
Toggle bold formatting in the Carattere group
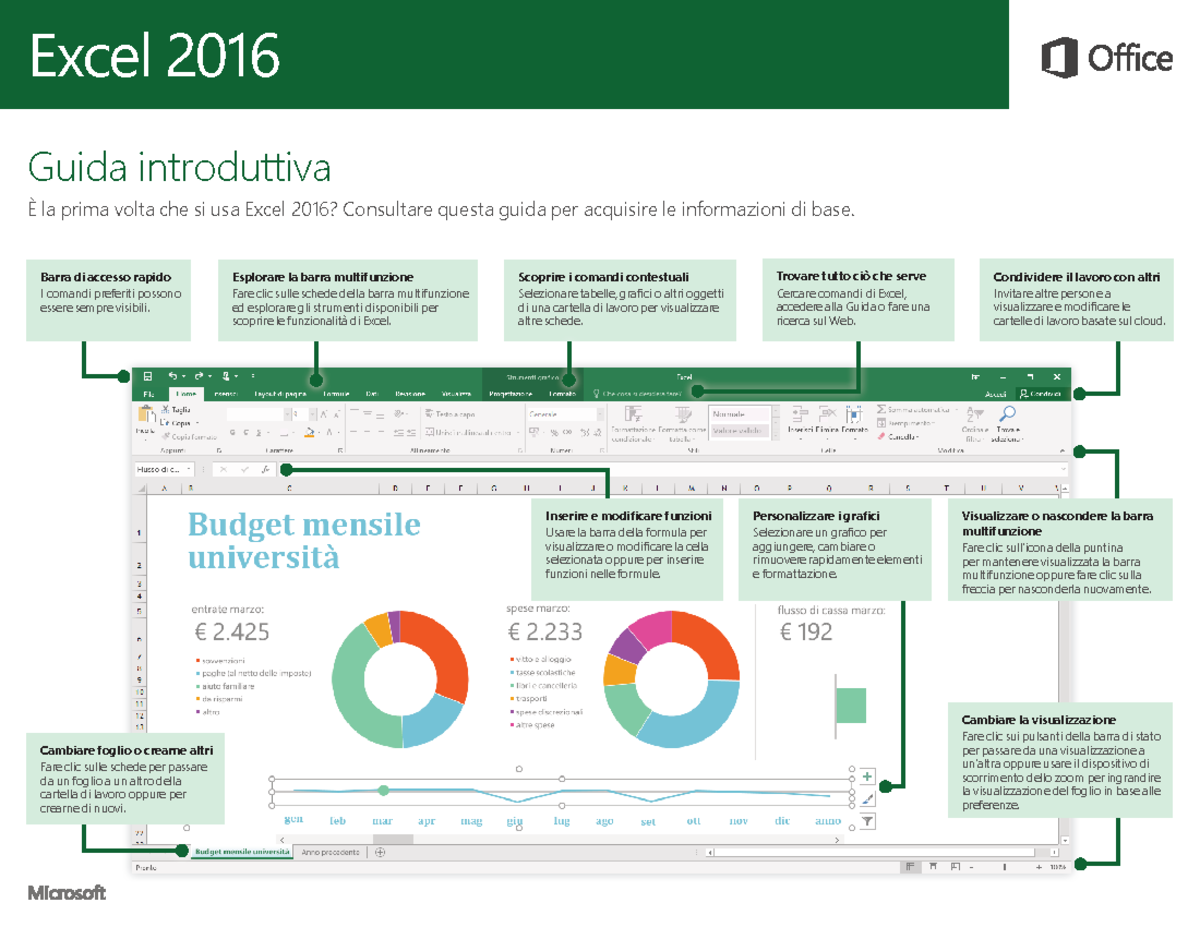coord(232,431)
